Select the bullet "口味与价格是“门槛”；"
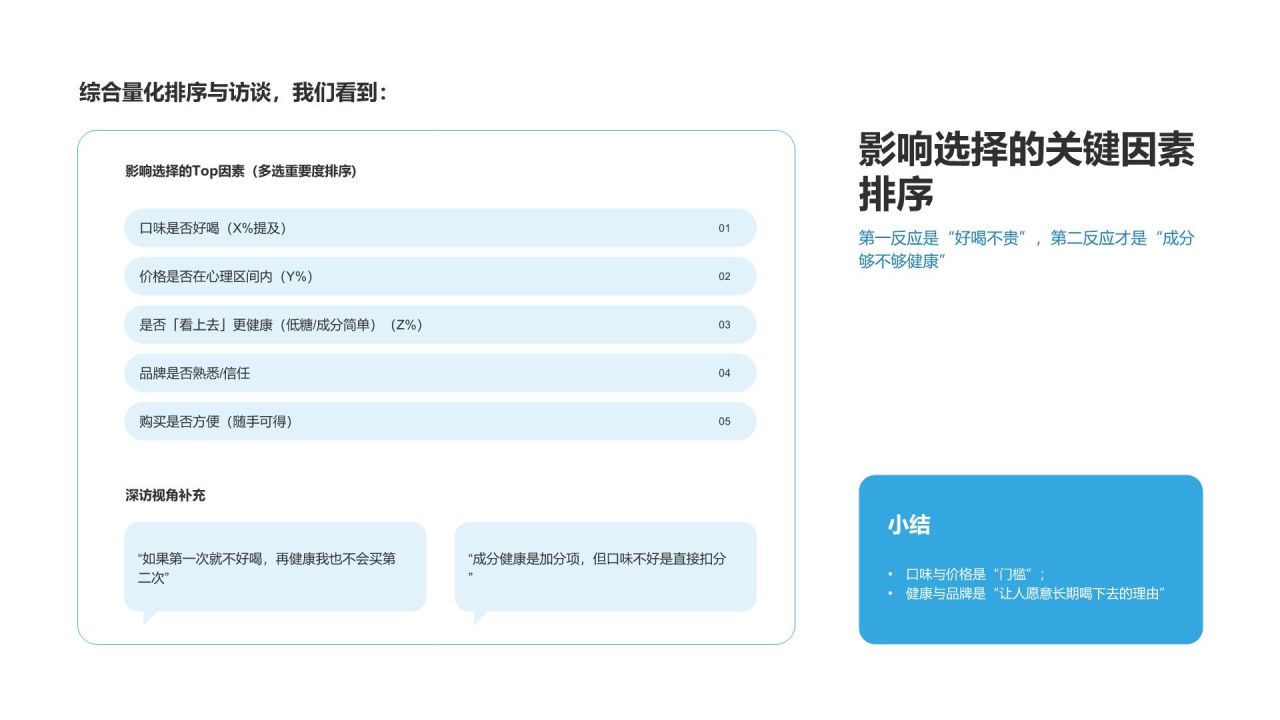Image resolution: width=1280 pixels, height=720 pixels. click(975, 574)
